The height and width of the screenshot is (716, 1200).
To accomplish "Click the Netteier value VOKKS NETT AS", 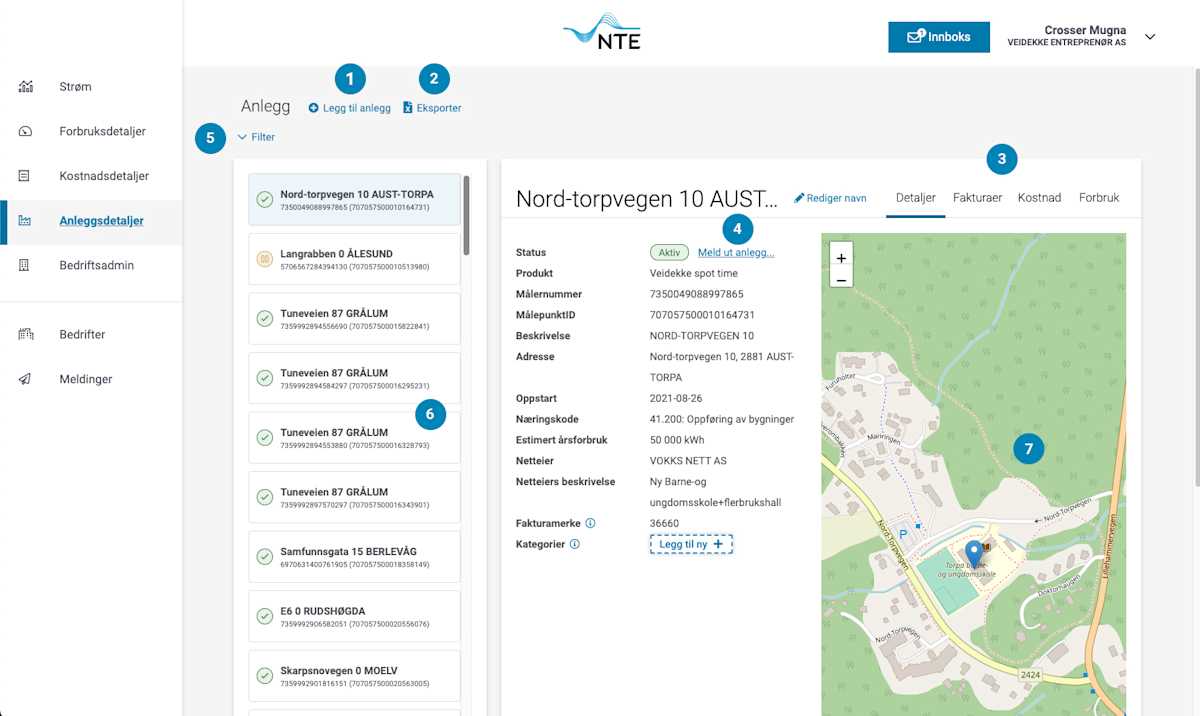I will coord(688,461).
